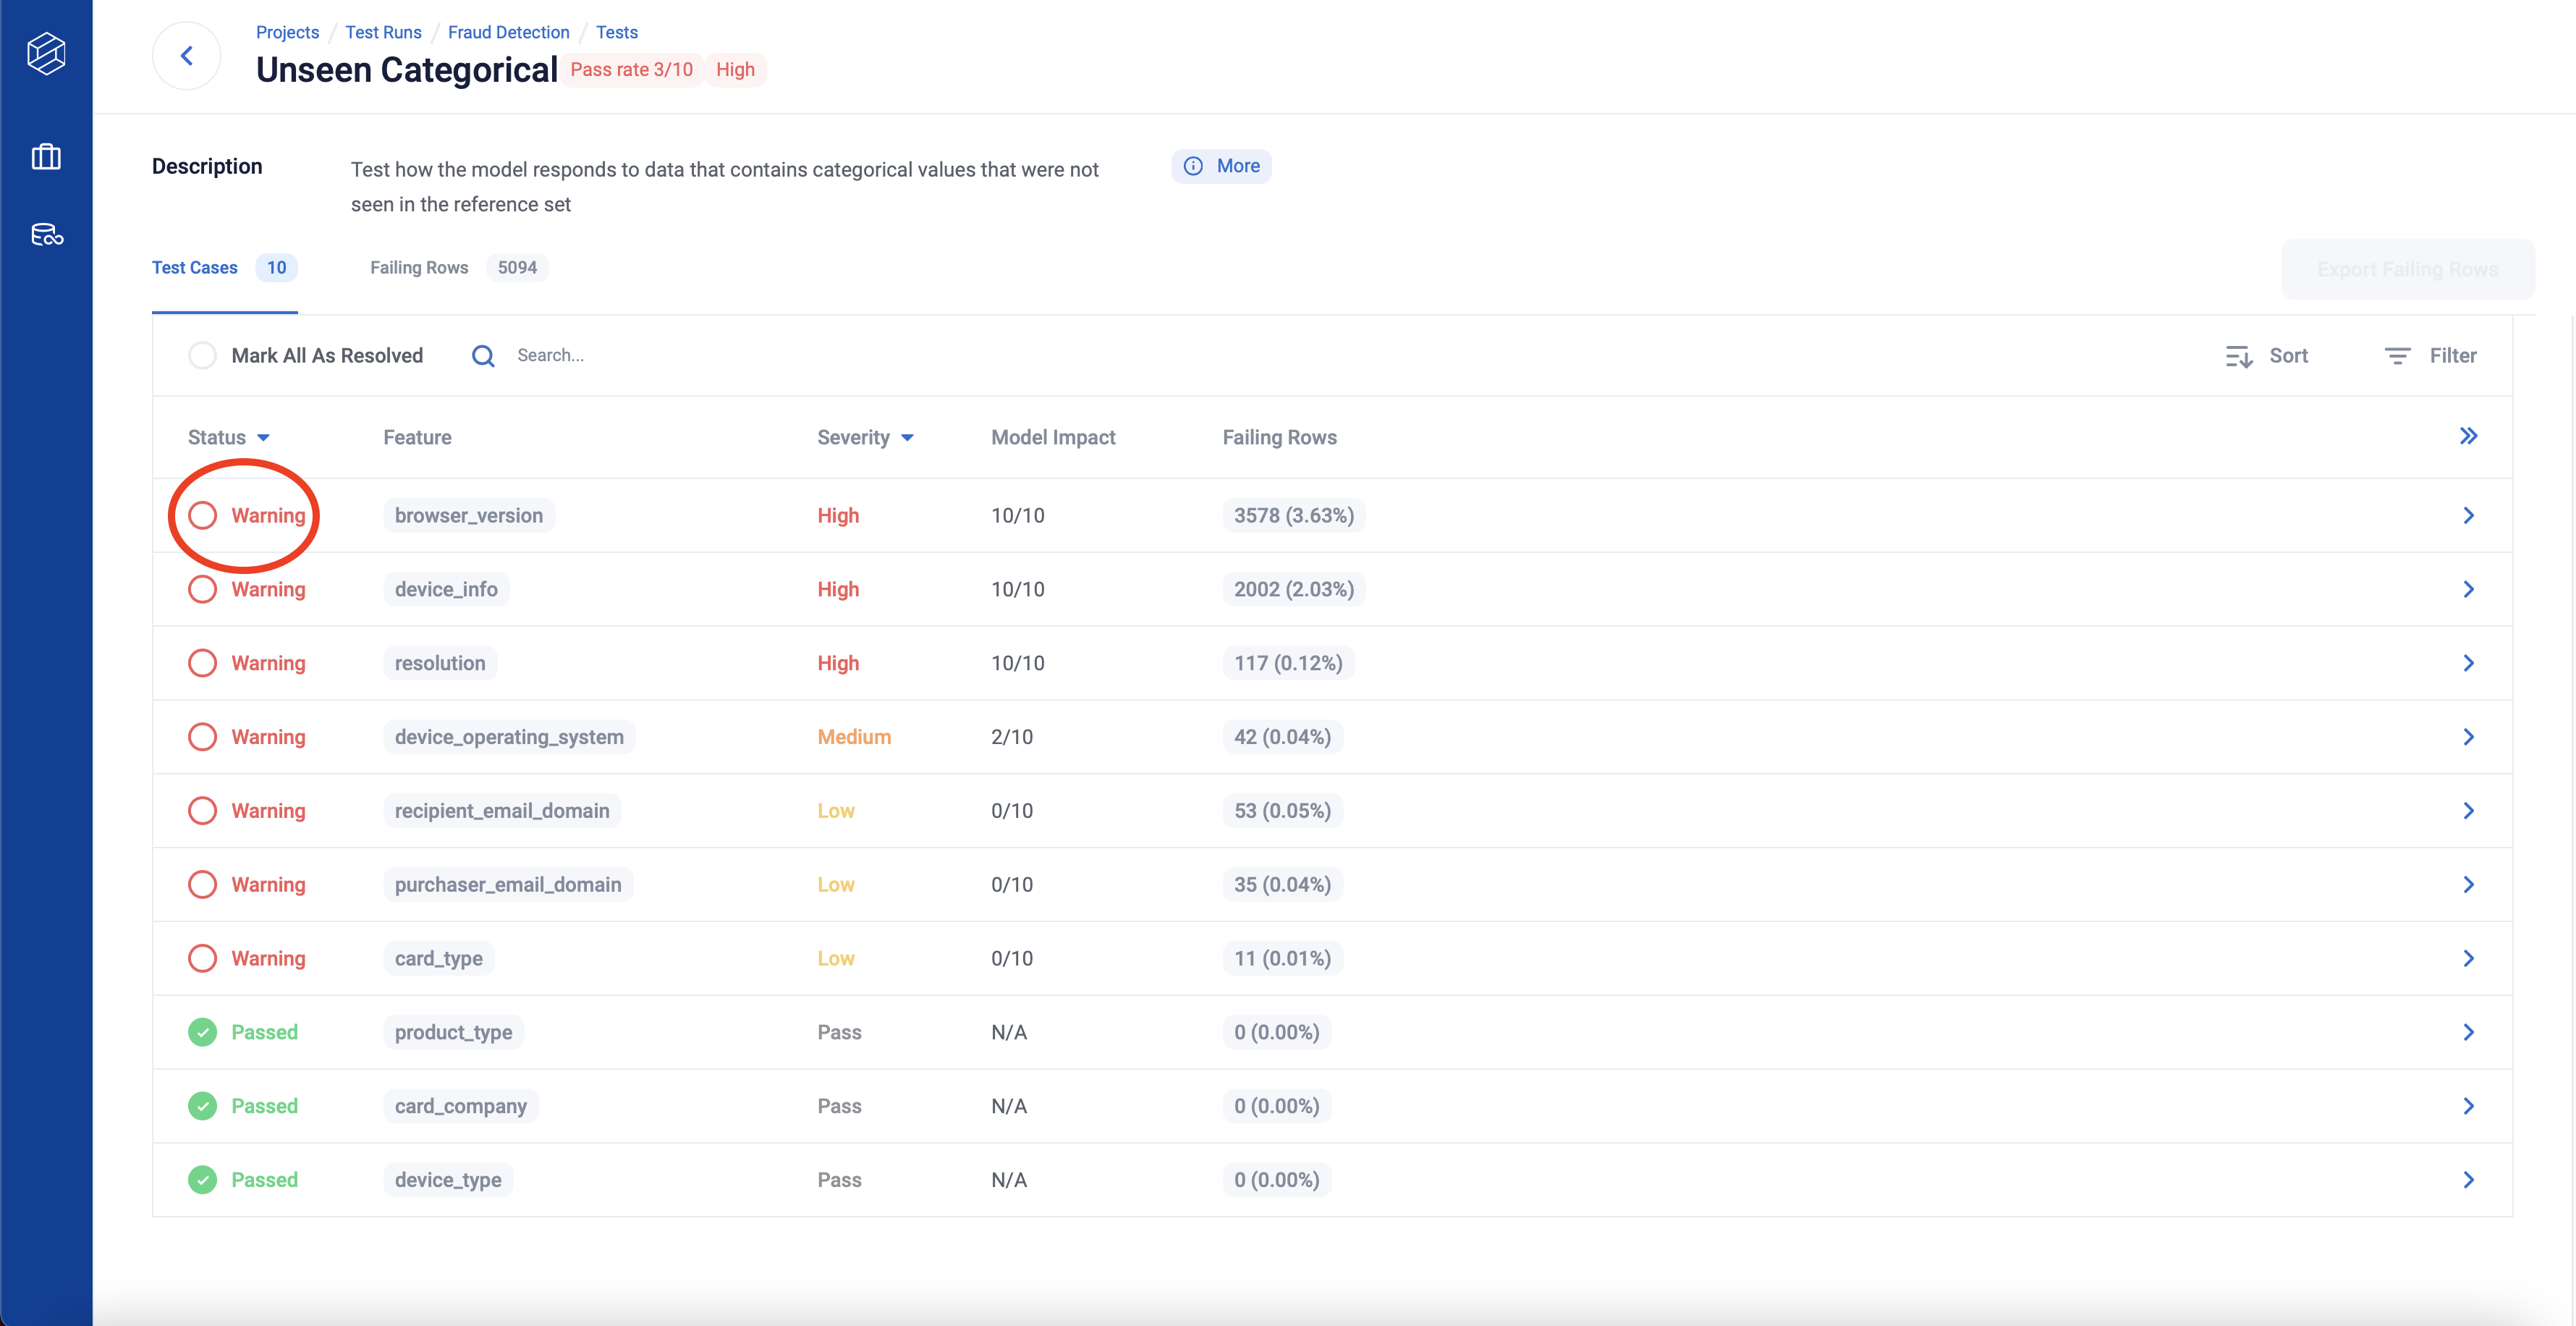This screenshot has height=1326, width=2576.
Task: Open Projects breadcrumb link
Action: coord(287,32)
